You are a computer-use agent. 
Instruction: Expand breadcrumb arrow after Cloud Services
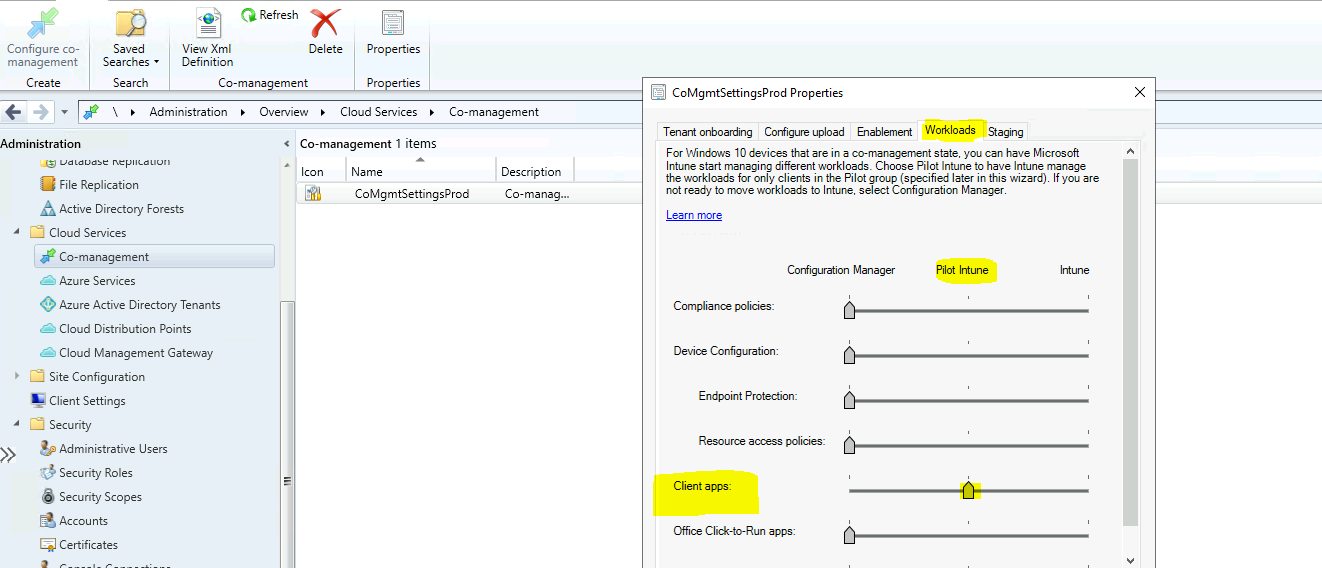(433, 112)
